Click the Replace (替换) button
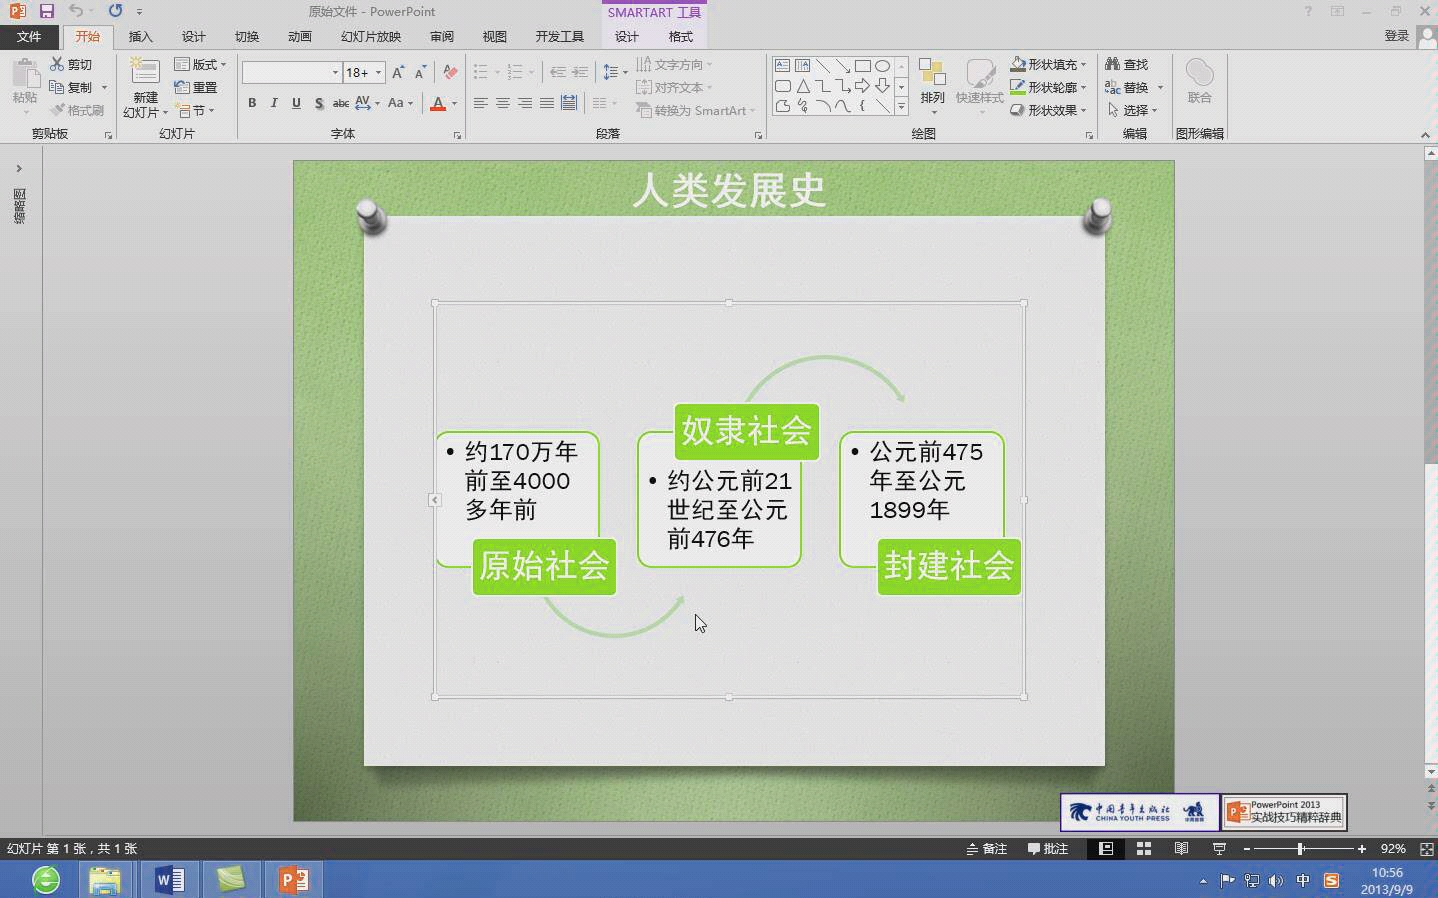This screenshot has width=1438, height=898. 1127,87
